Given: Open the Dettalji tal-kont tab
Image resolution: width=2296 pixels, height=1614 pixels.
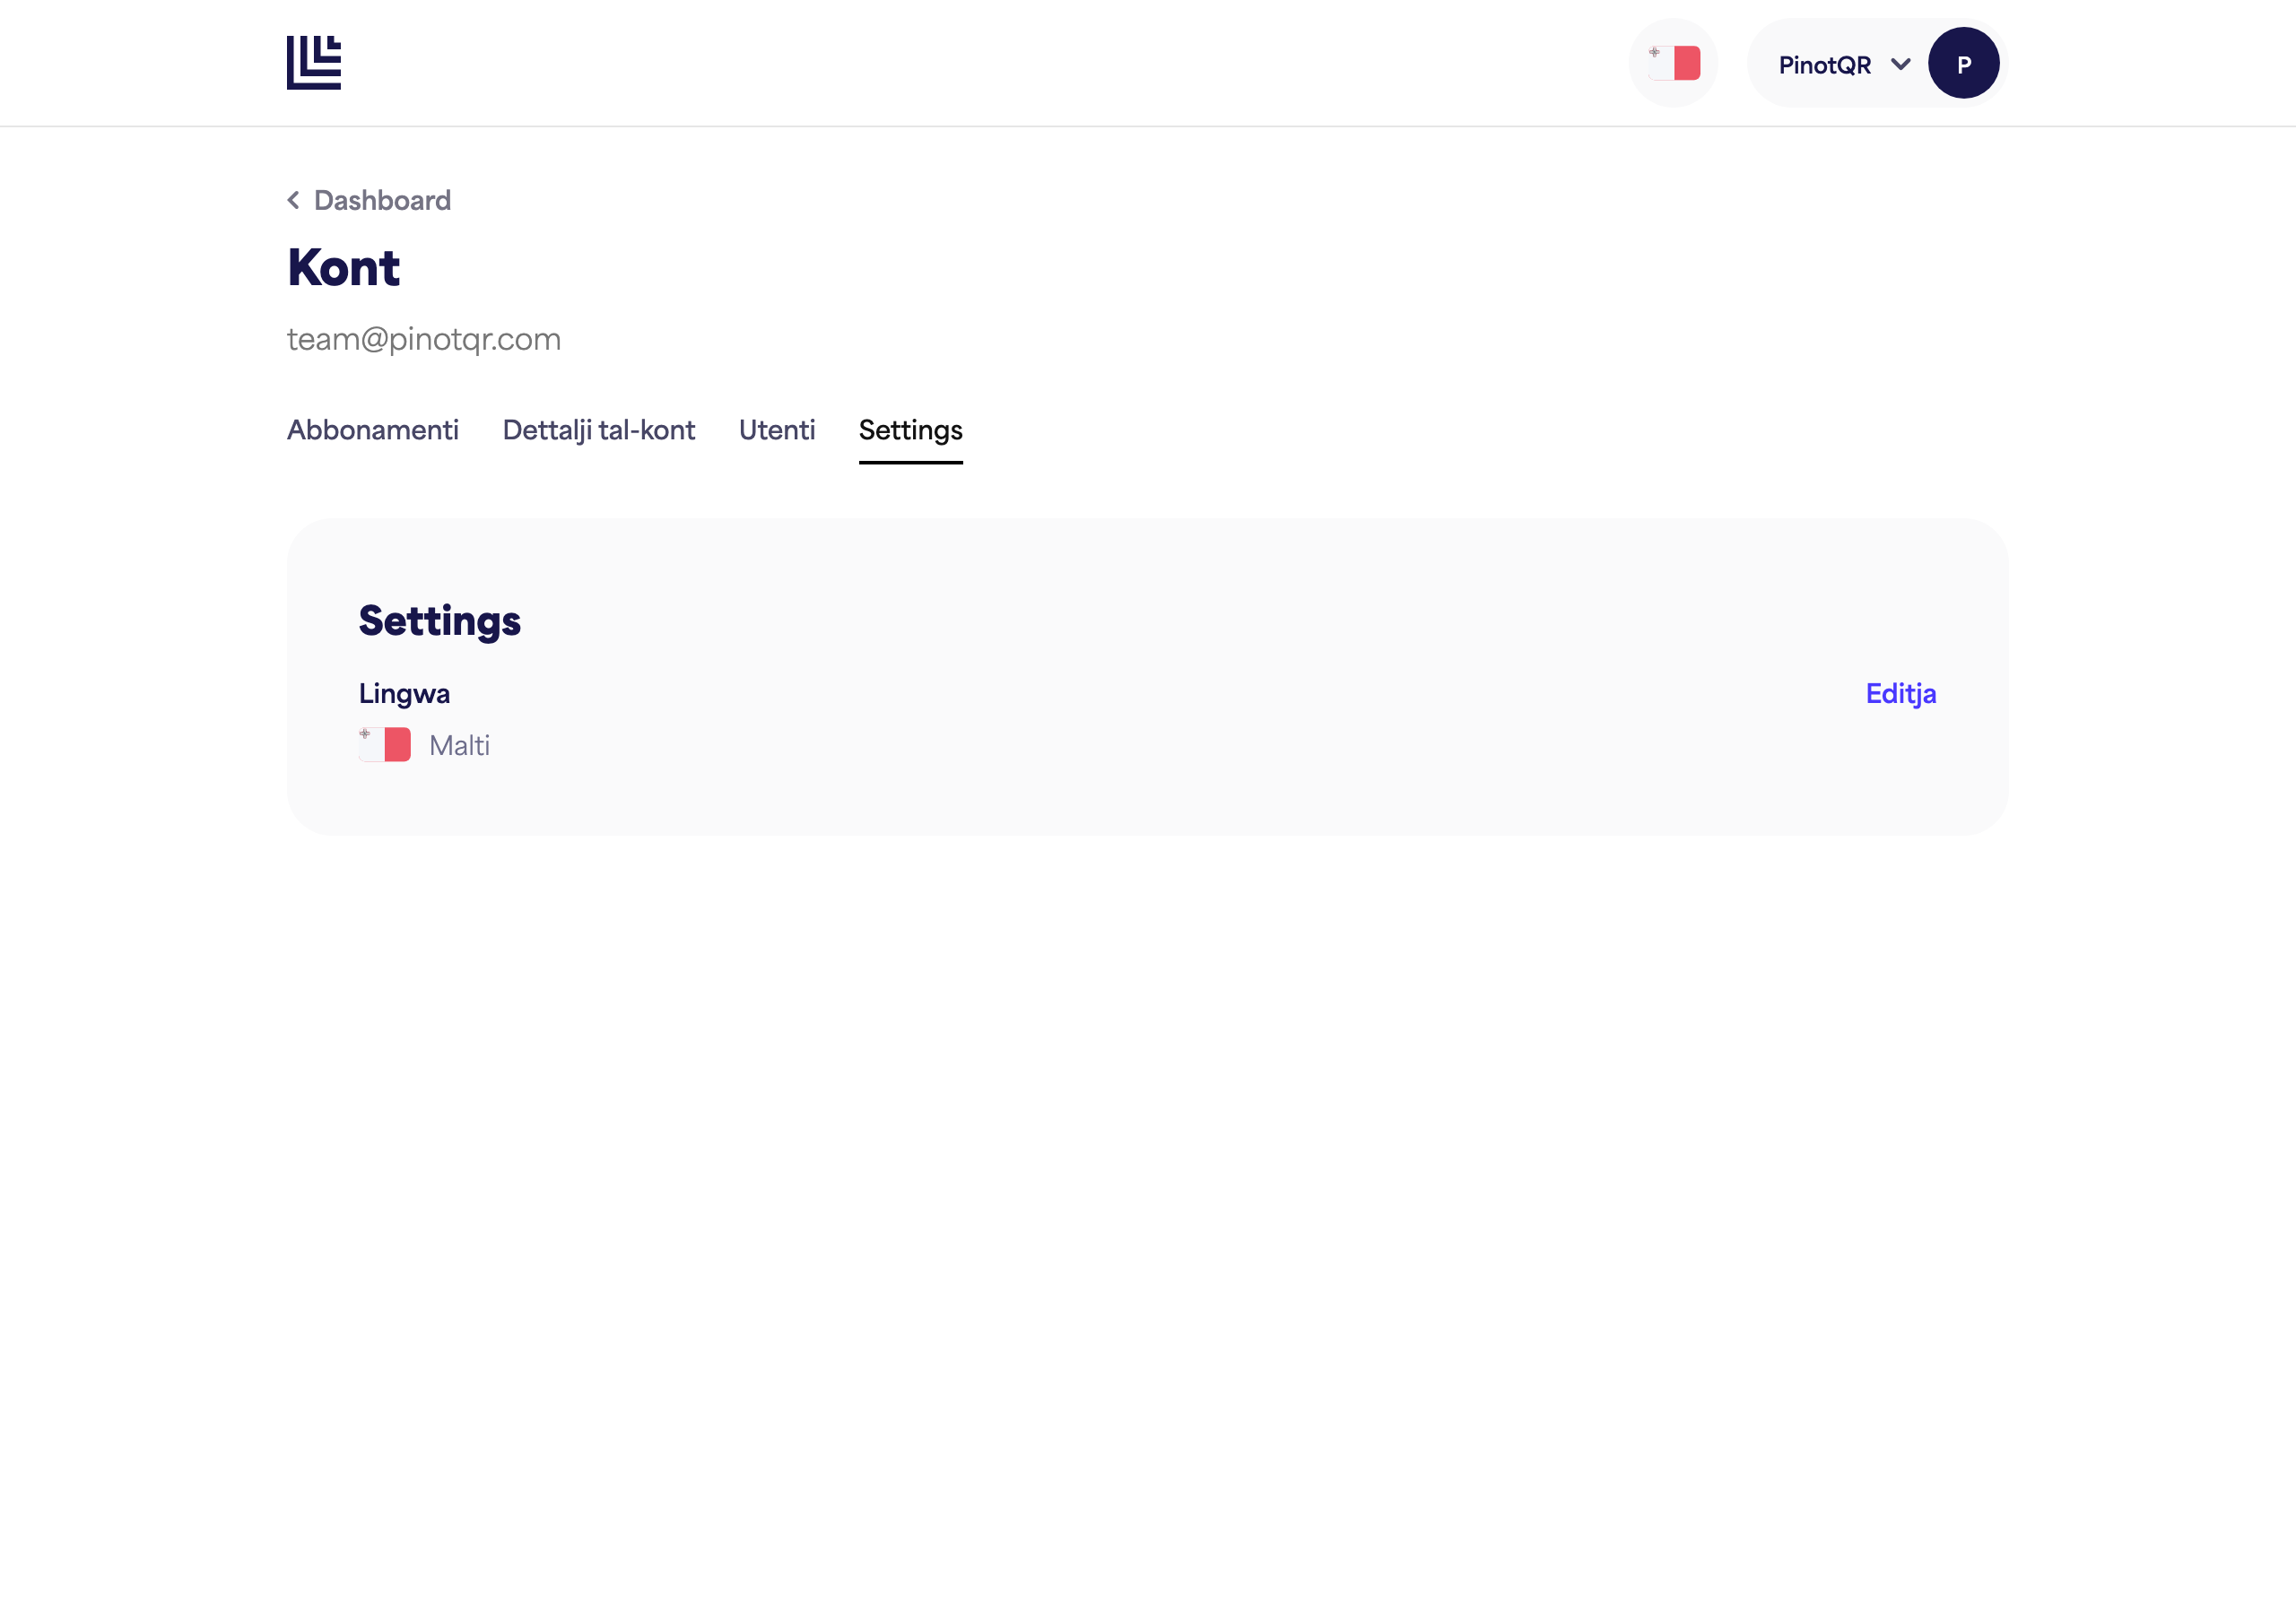Looking at the screenshot, I should [599, 430].
